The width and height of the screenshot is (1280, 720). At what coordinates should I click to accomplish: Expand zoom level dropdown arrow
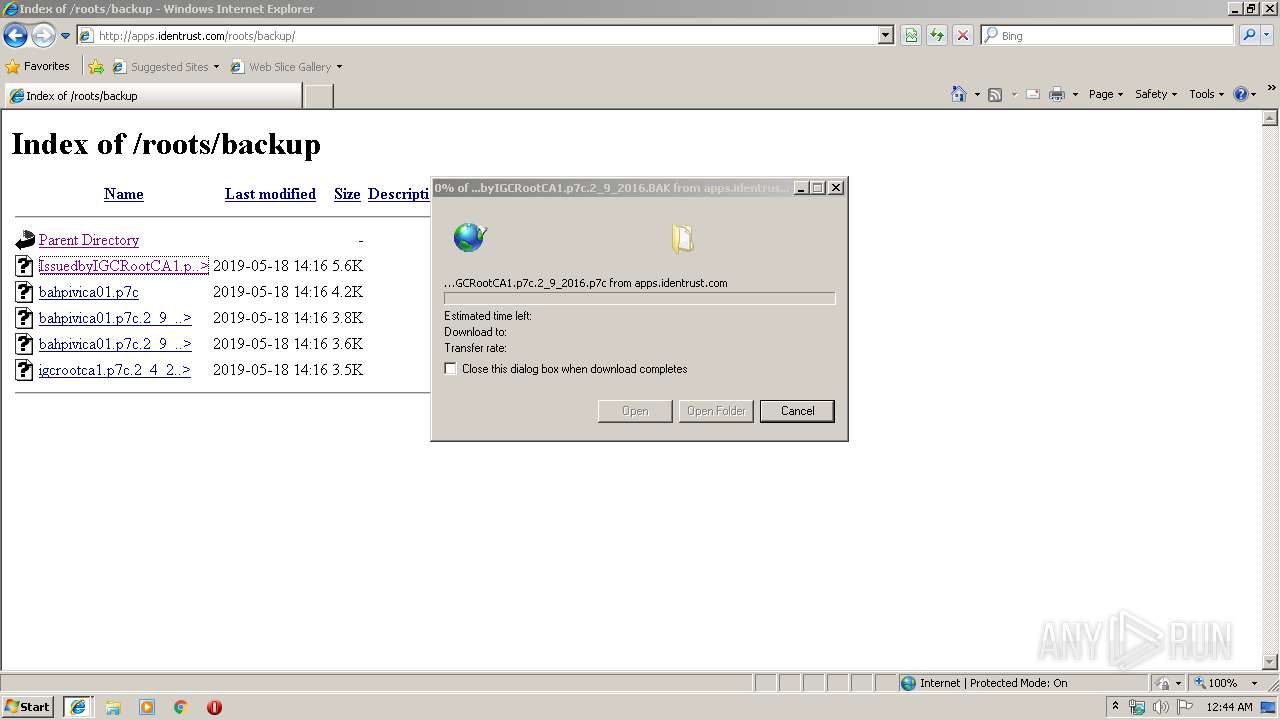pos(1254,683)
